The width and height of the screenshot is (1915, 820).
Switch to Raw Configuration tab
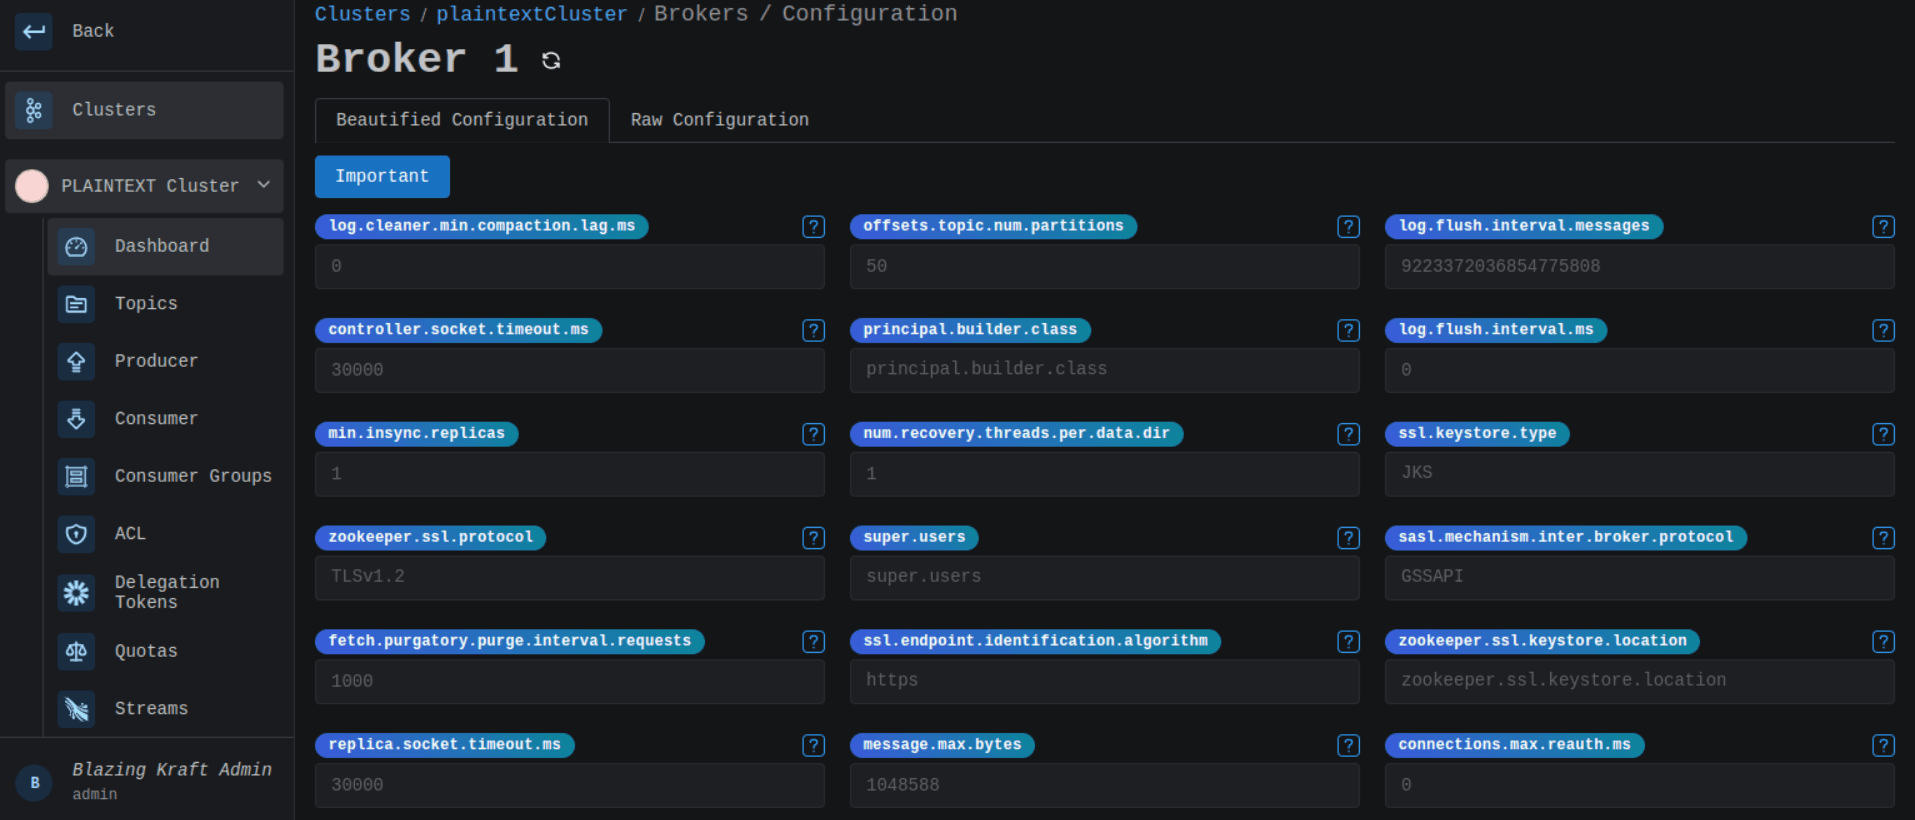[720, 120]
